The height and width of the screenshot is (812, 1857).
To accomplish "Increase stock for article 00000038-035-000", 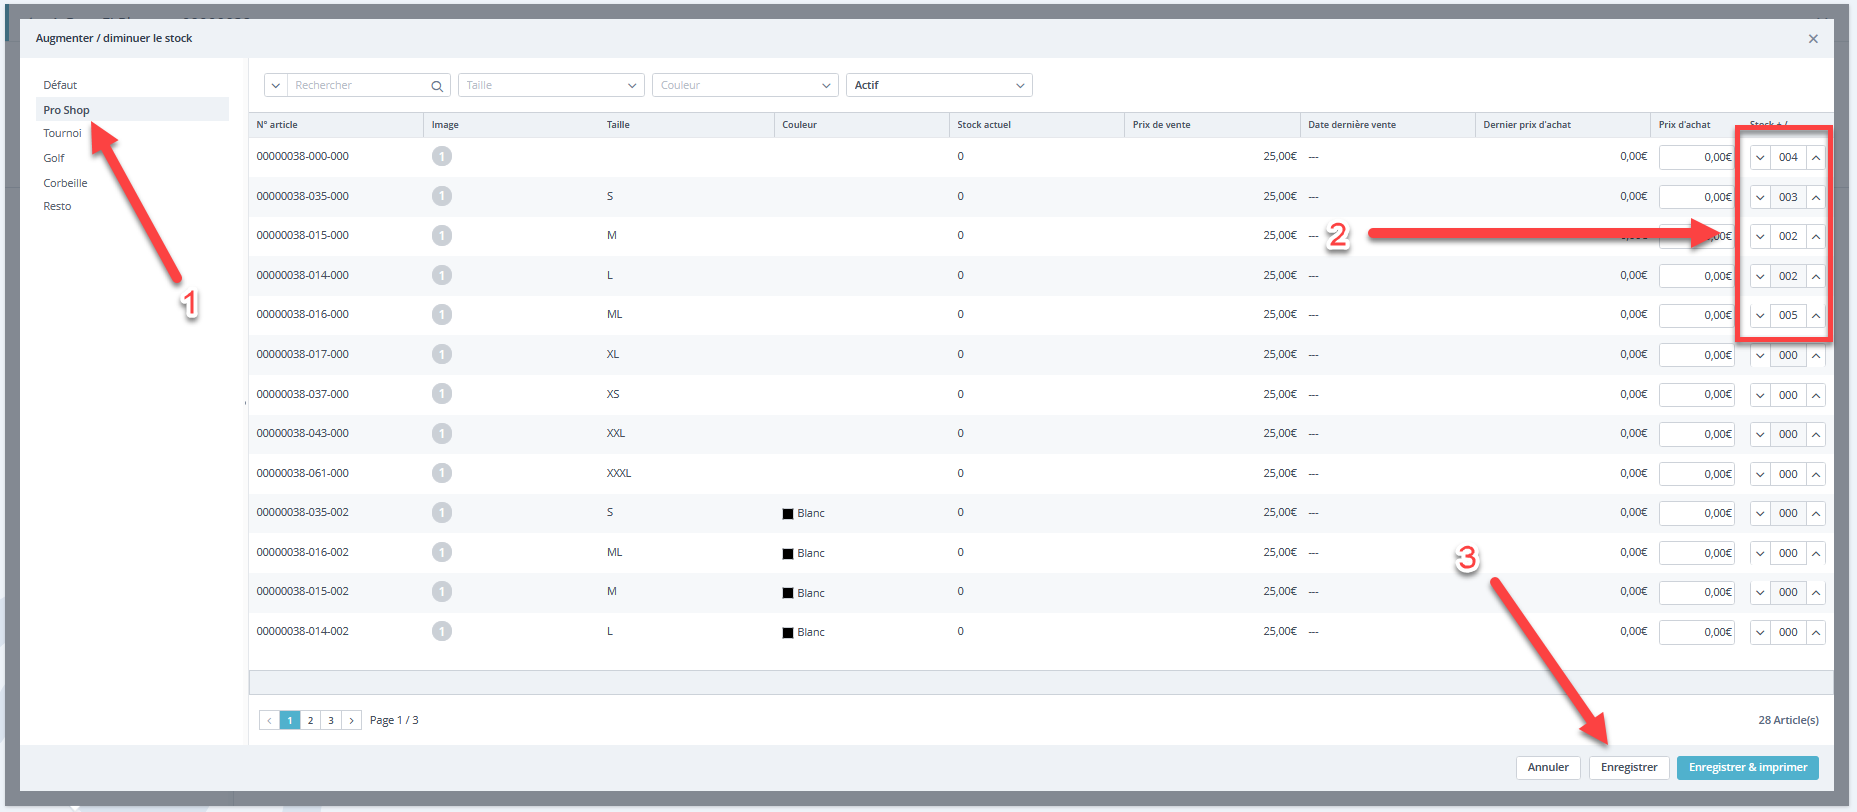I will [1816, 197].
